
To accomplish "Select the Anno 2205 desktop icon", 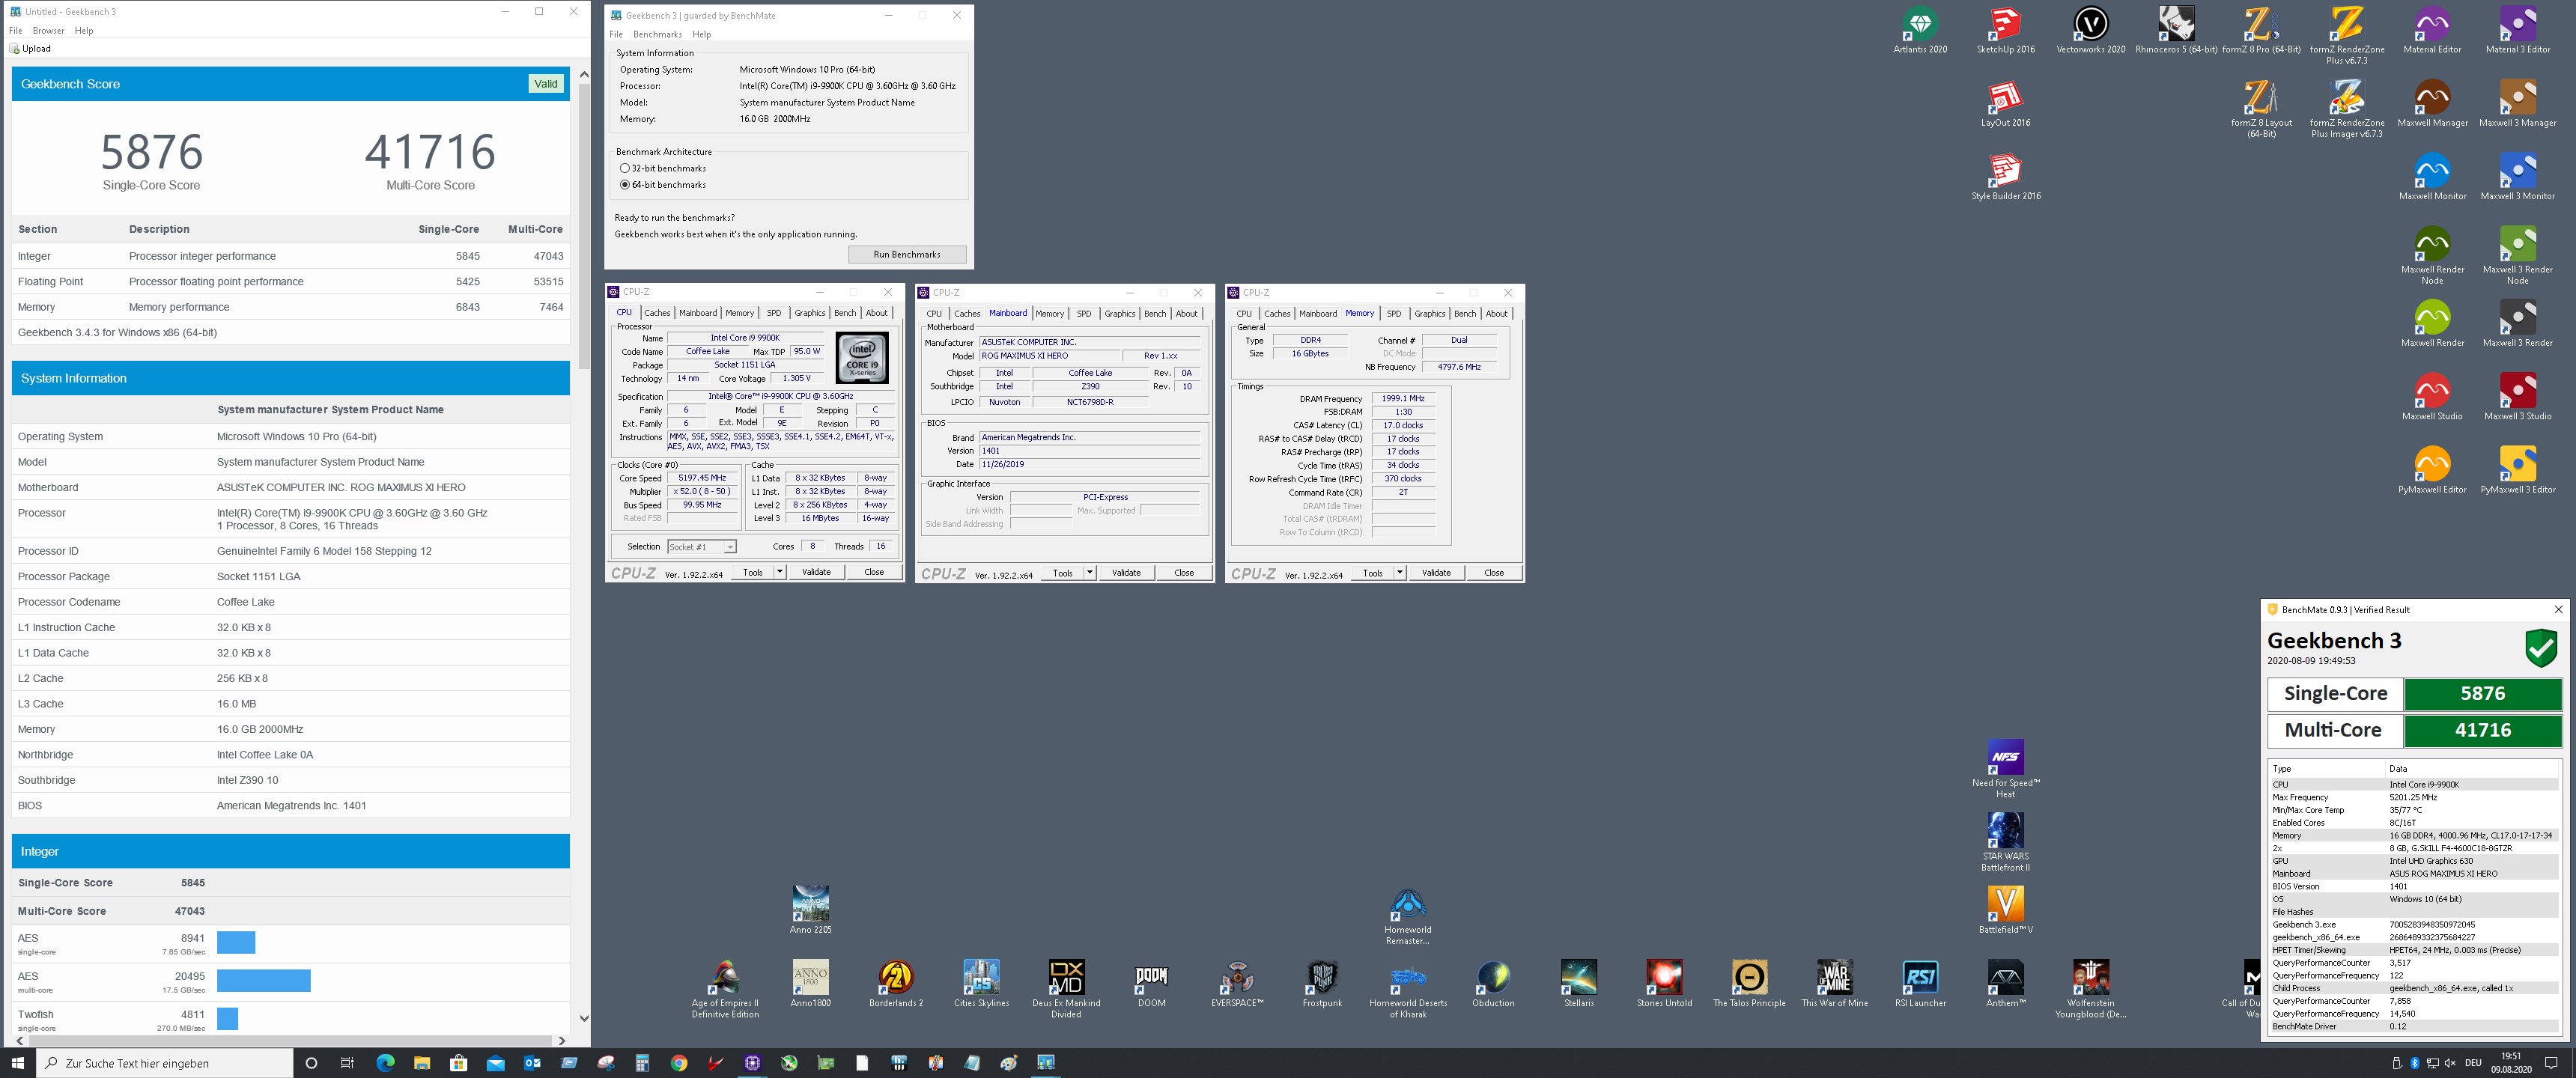I will [810, 911].
